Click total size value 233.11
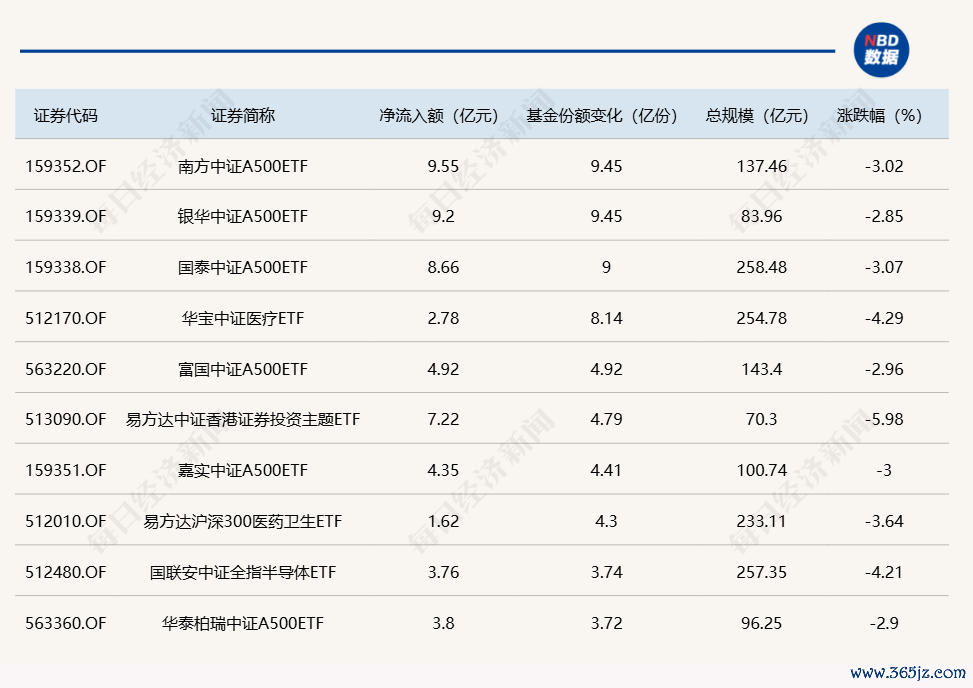This screenshot has width=973, height=688. pyautogui.click(x=761, y=521)
